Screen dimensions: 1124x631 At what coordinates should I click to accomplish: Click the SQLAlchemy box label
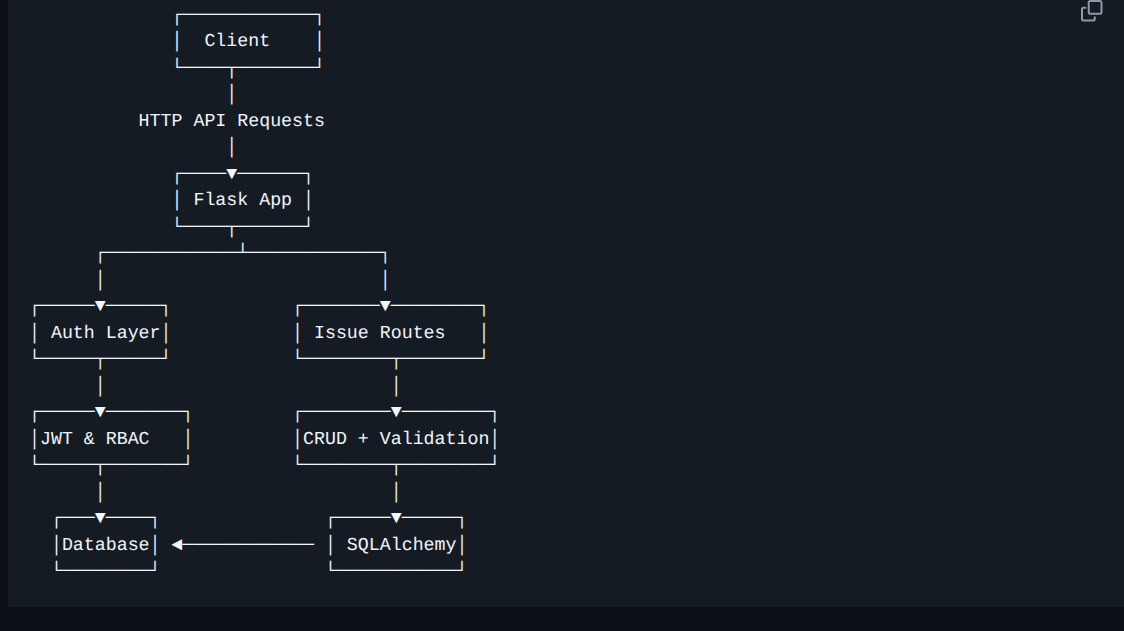click(401, 544)
